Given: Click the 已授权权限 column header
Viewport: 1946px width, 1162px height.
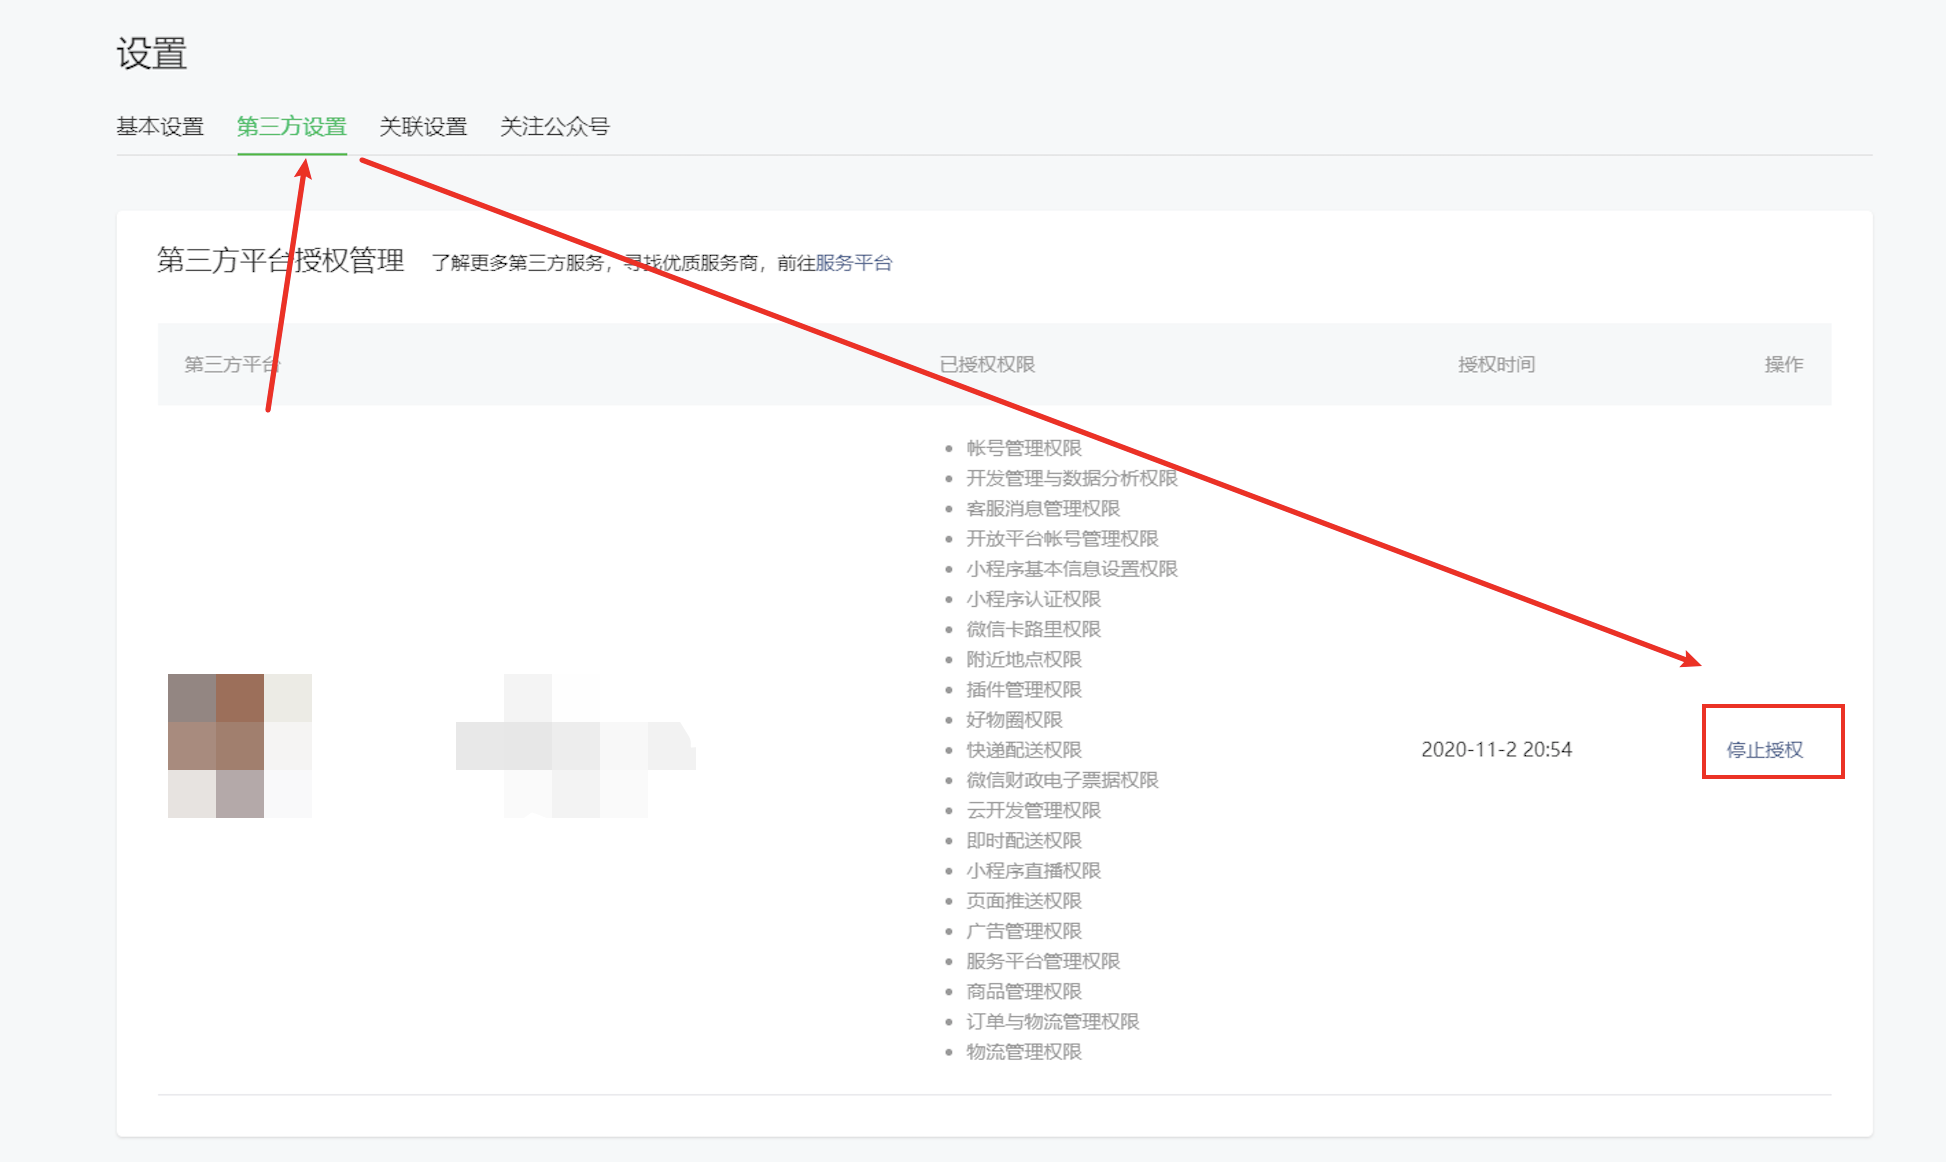Looking at the screenshot, I should (987, 365).
